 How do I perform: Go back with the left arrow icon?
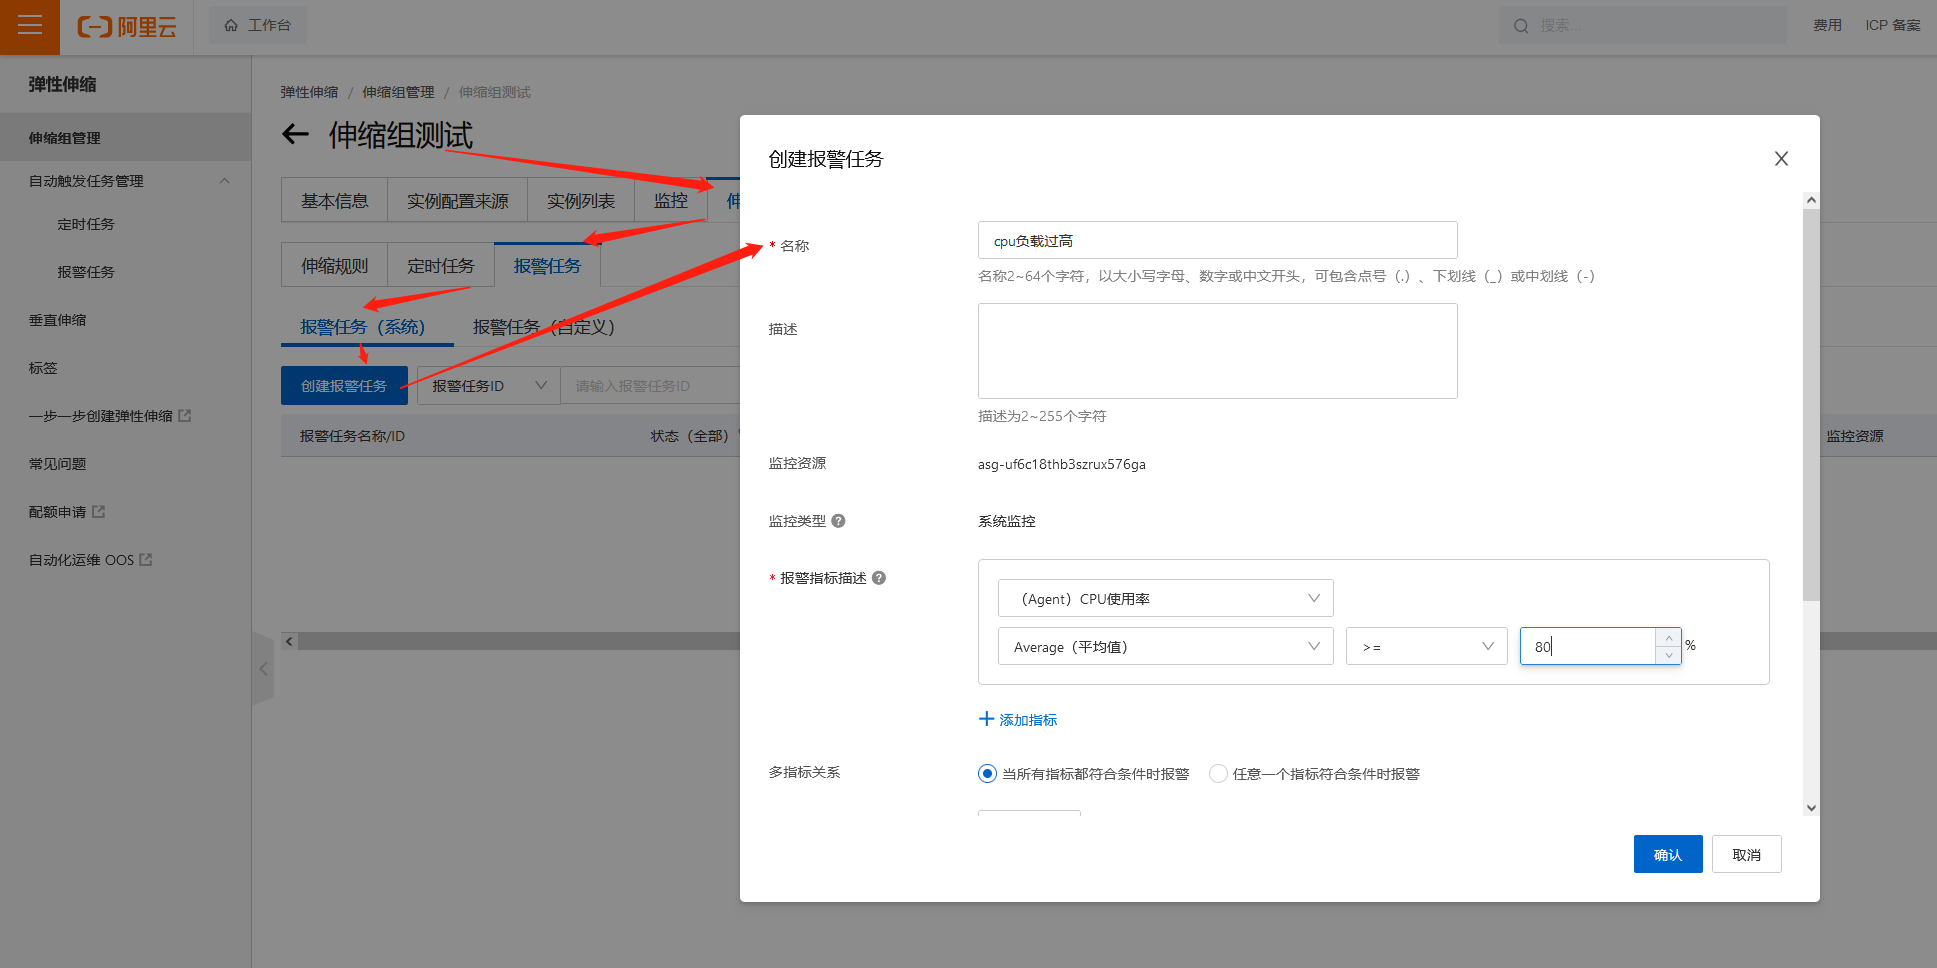[x=295, y=134]
